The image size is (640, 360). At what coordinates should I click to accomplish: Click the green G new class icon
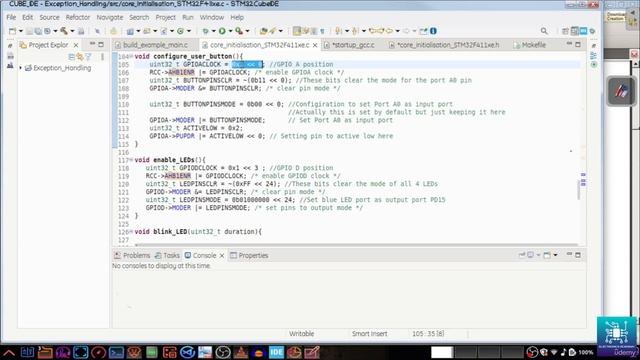pyautogui.click(x=180, y=31)
